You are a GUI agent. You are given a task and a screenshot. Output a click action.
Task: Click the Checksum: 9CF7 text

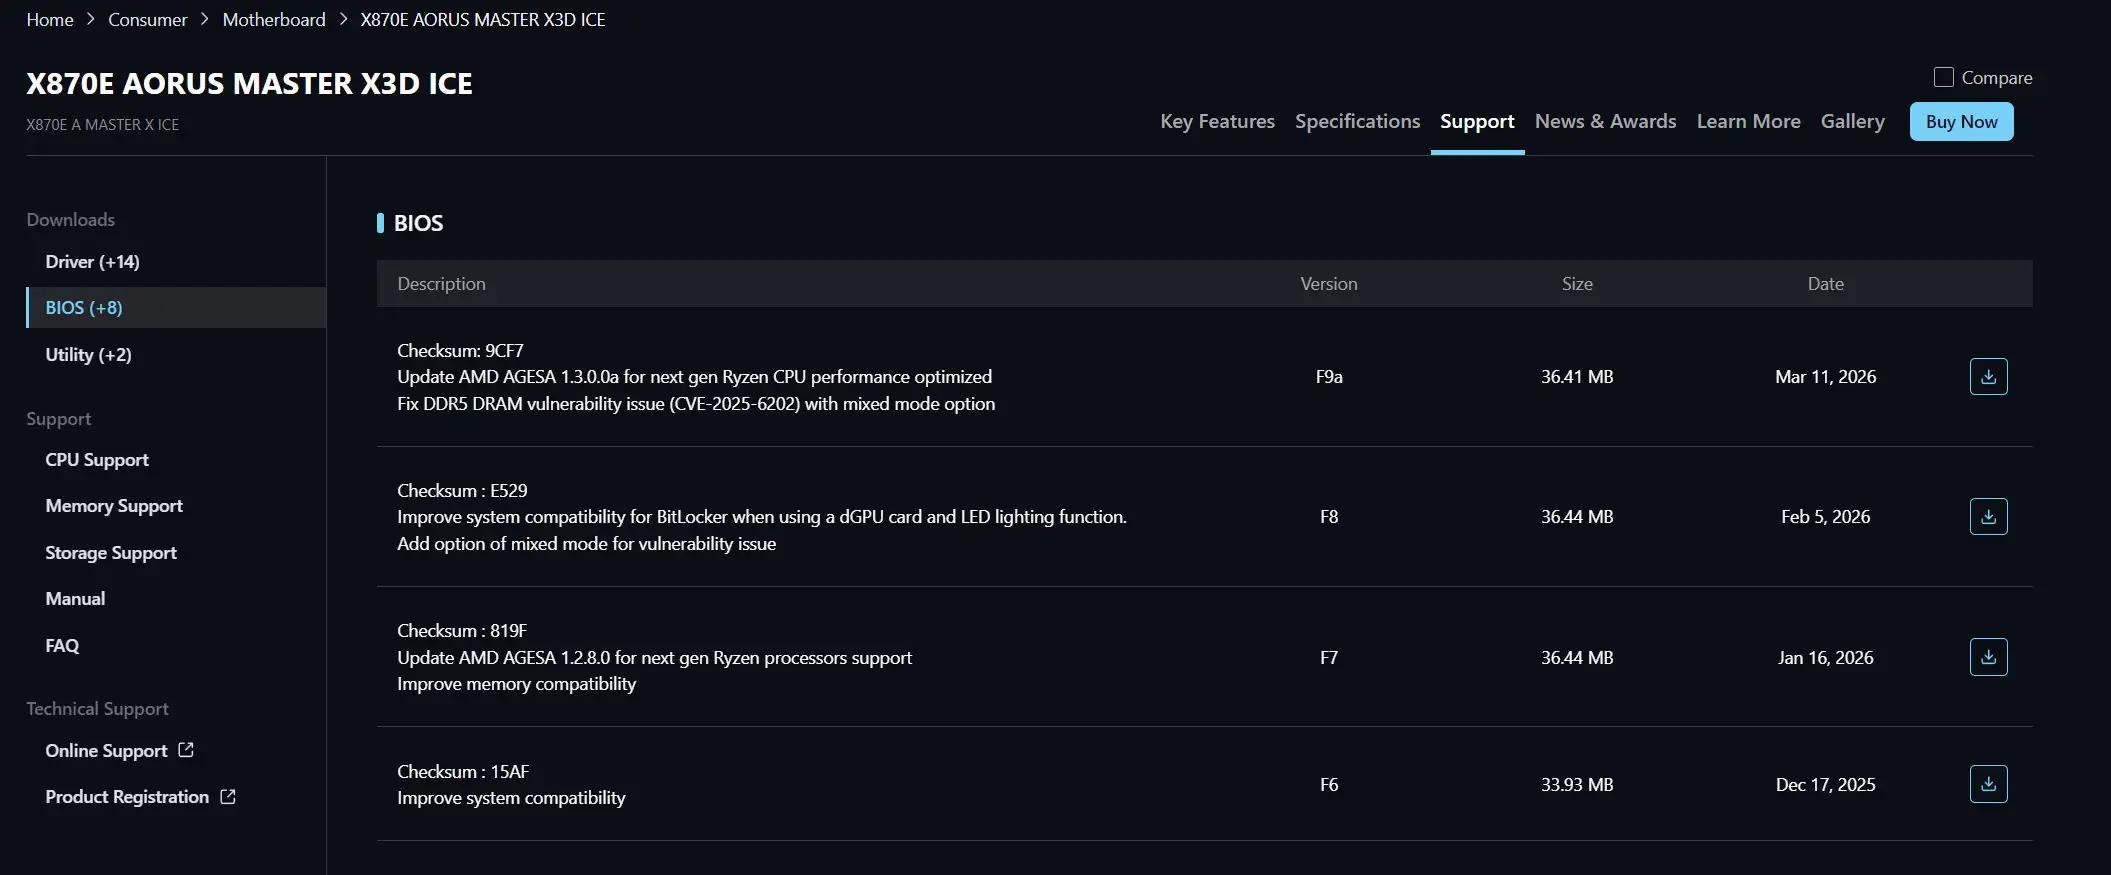(x=460, y=351)
